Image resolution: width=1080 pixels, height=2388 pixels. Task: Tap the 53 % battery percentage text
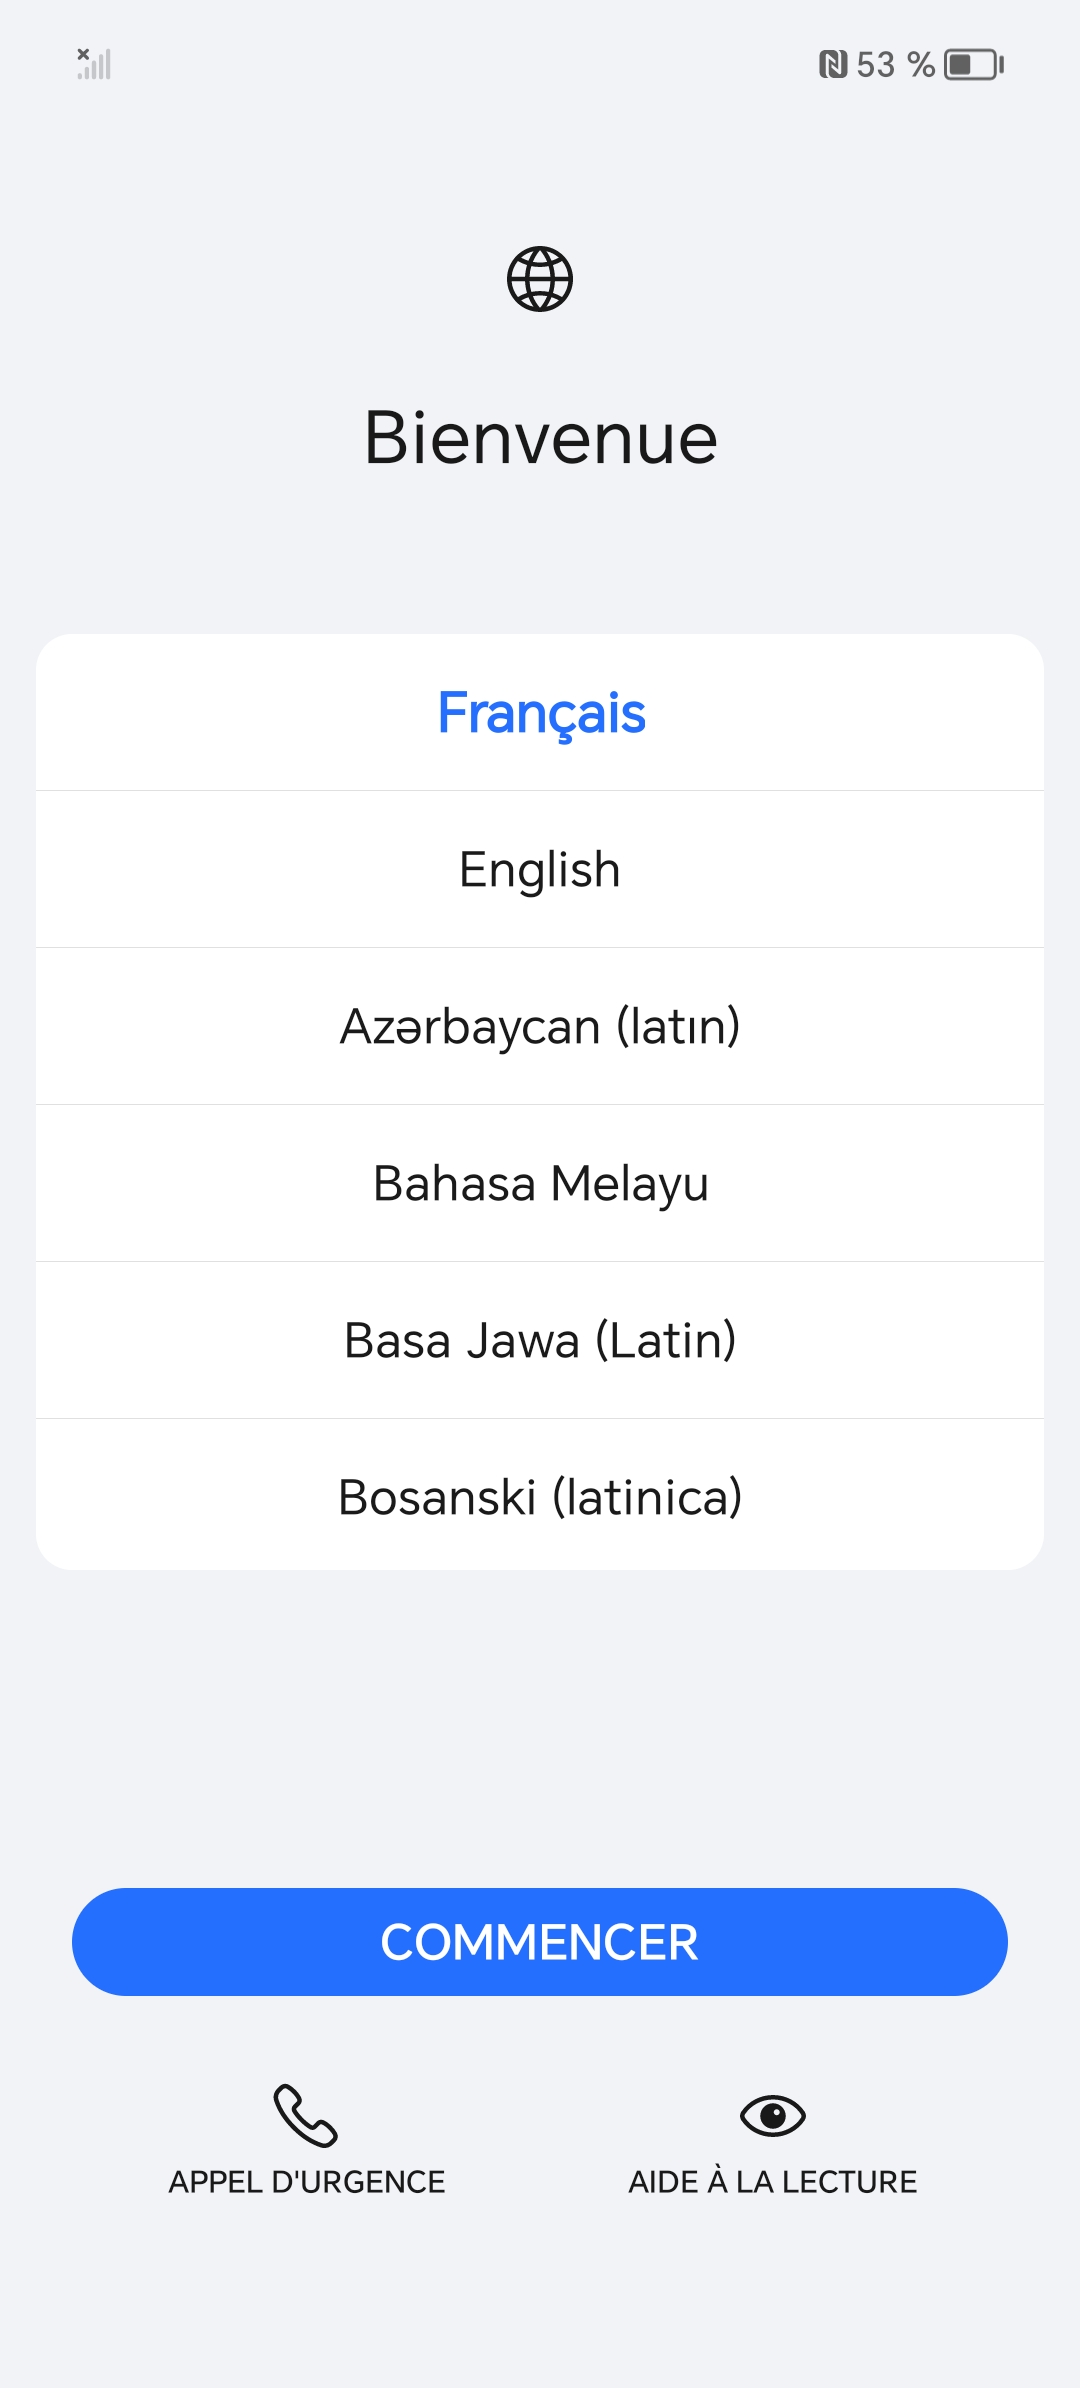tap(895, 65)
